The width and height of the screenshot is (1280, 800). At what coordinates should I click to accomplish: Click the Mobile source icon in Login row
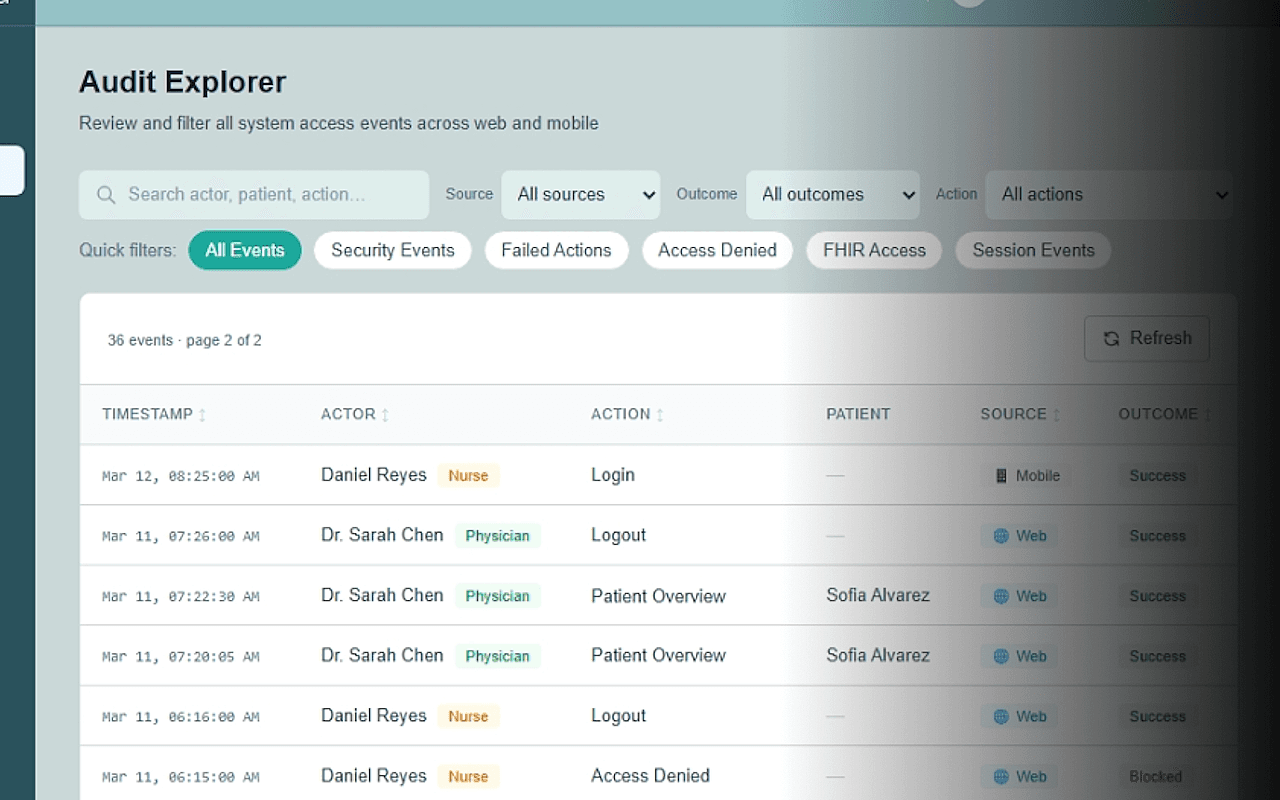tap(1001, 476)
